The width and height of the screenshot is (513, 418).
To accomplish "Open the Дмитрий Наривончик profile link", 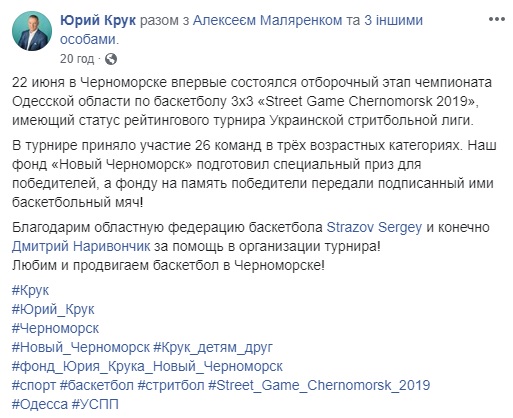I will [81, 246].
